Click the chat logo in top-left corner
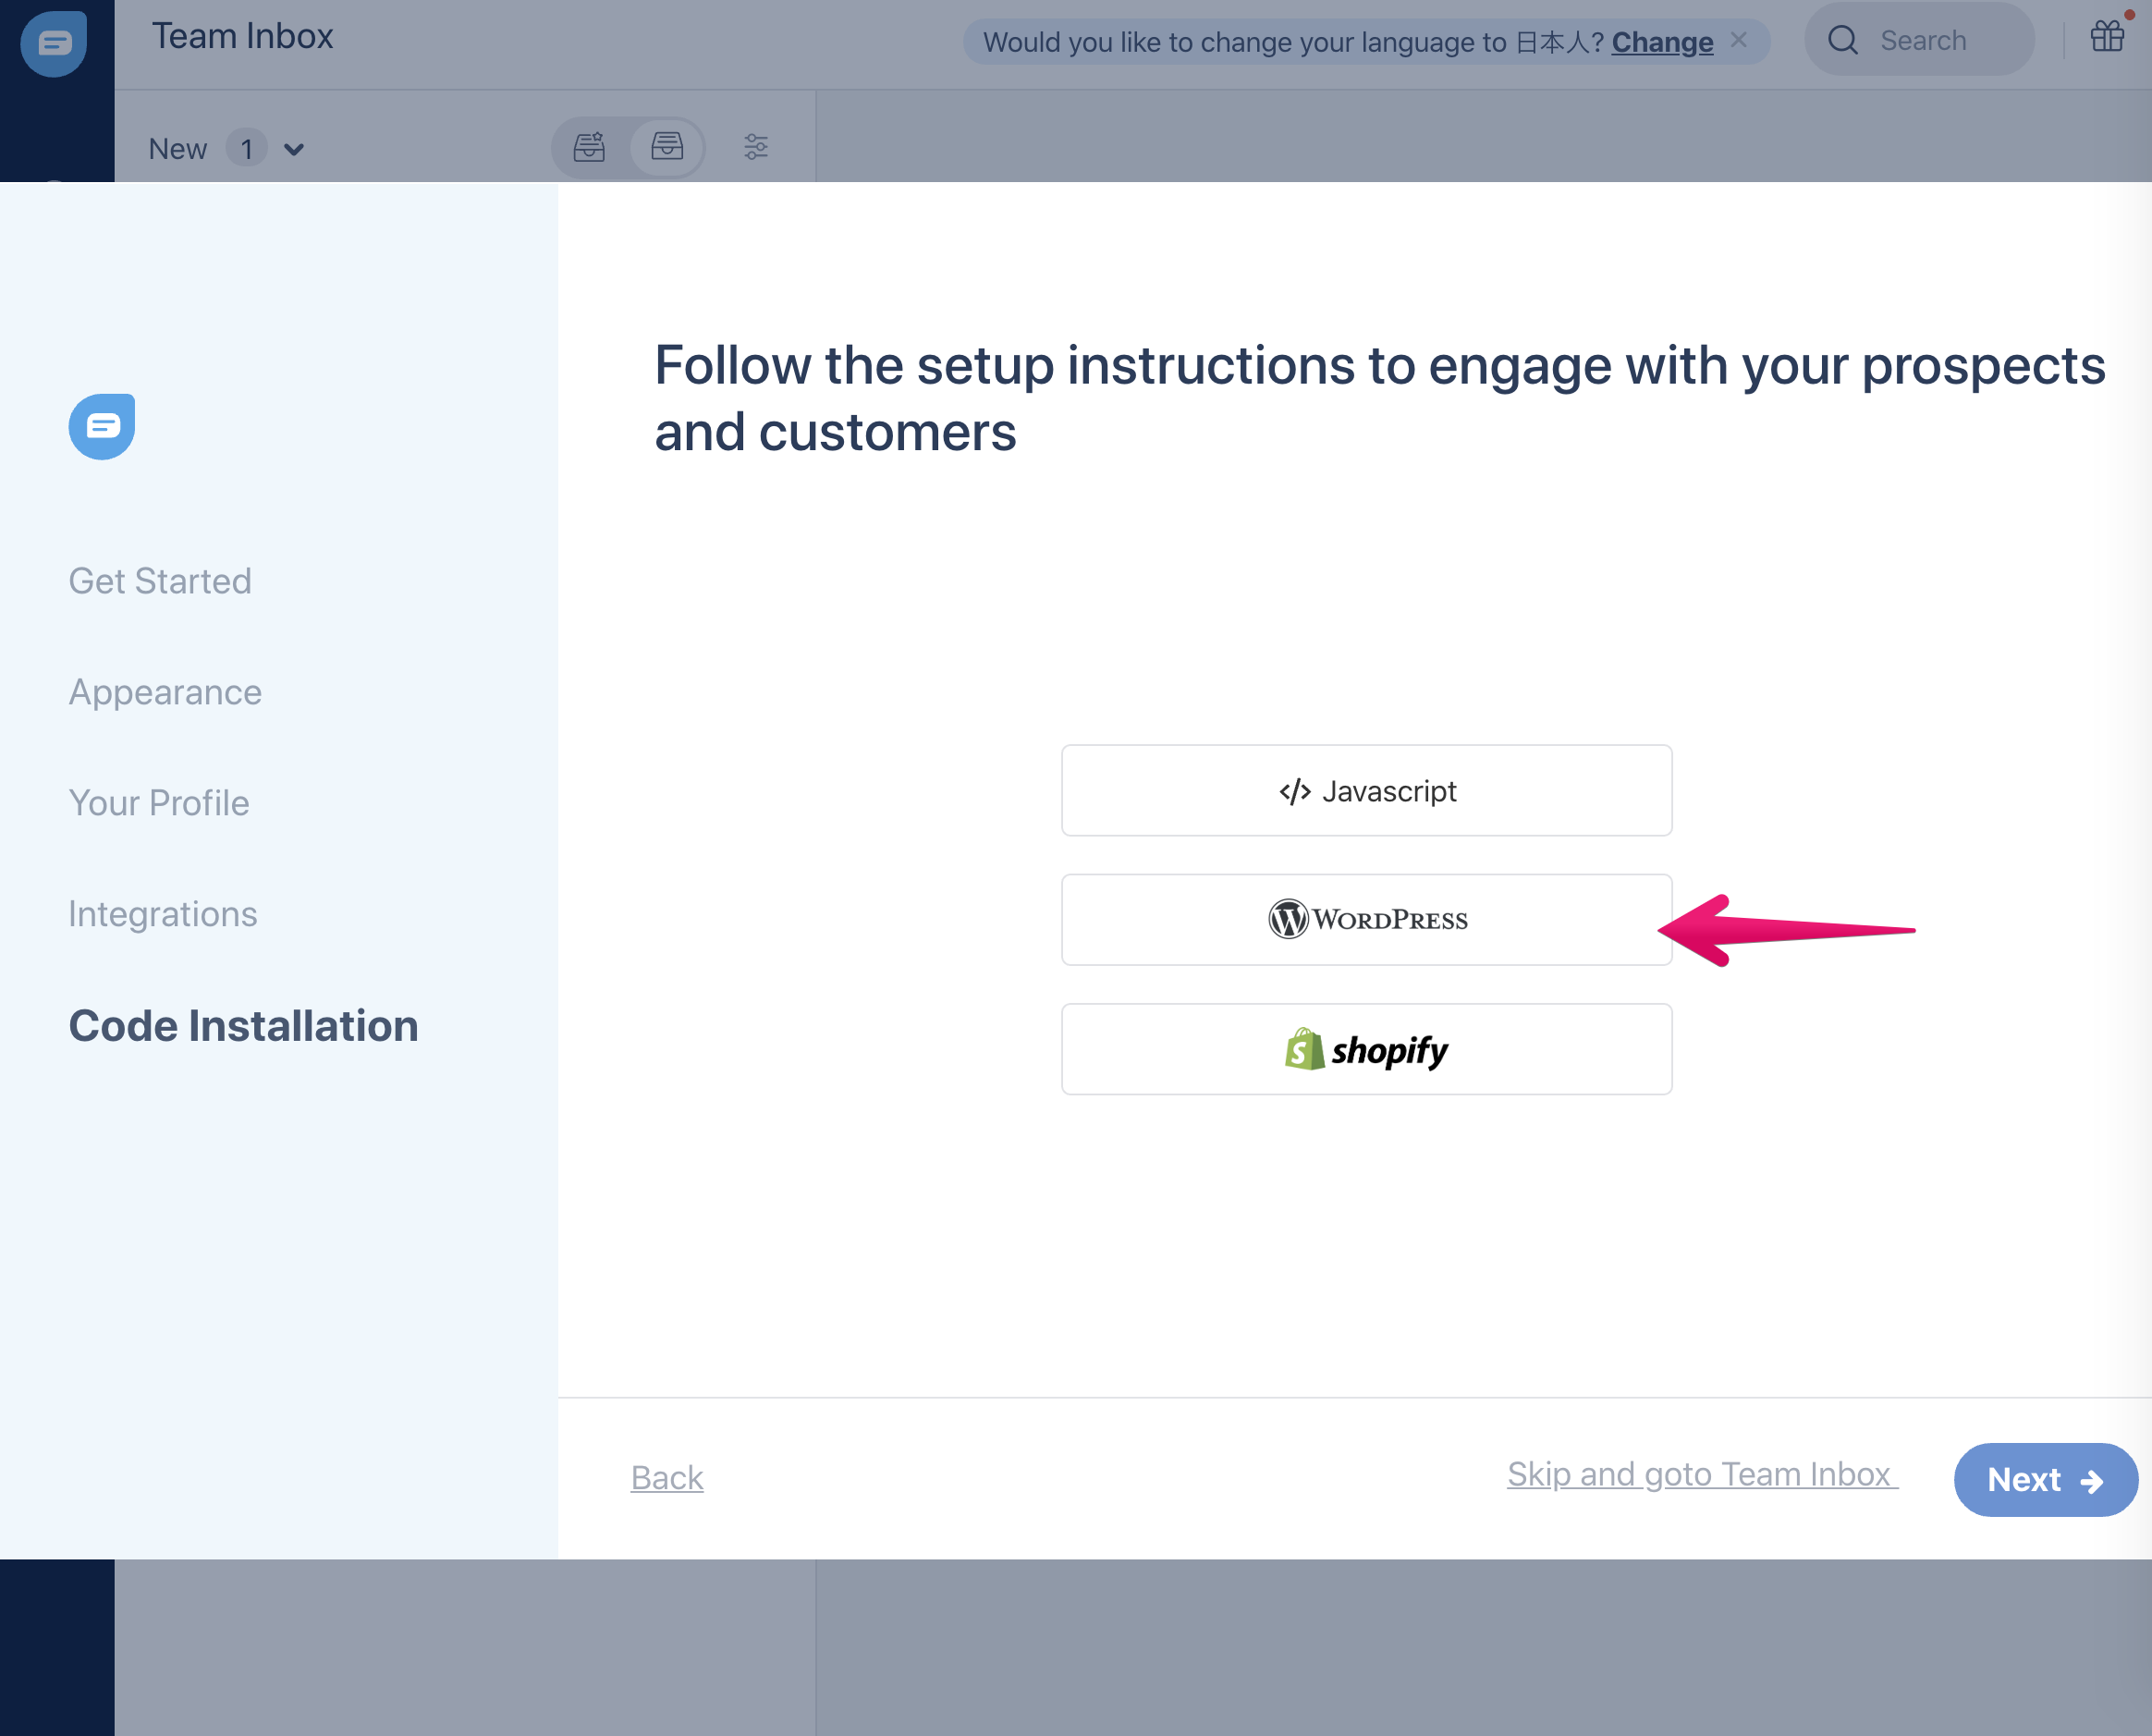This screenshot has width=2152, height=1736. point(54,43)
